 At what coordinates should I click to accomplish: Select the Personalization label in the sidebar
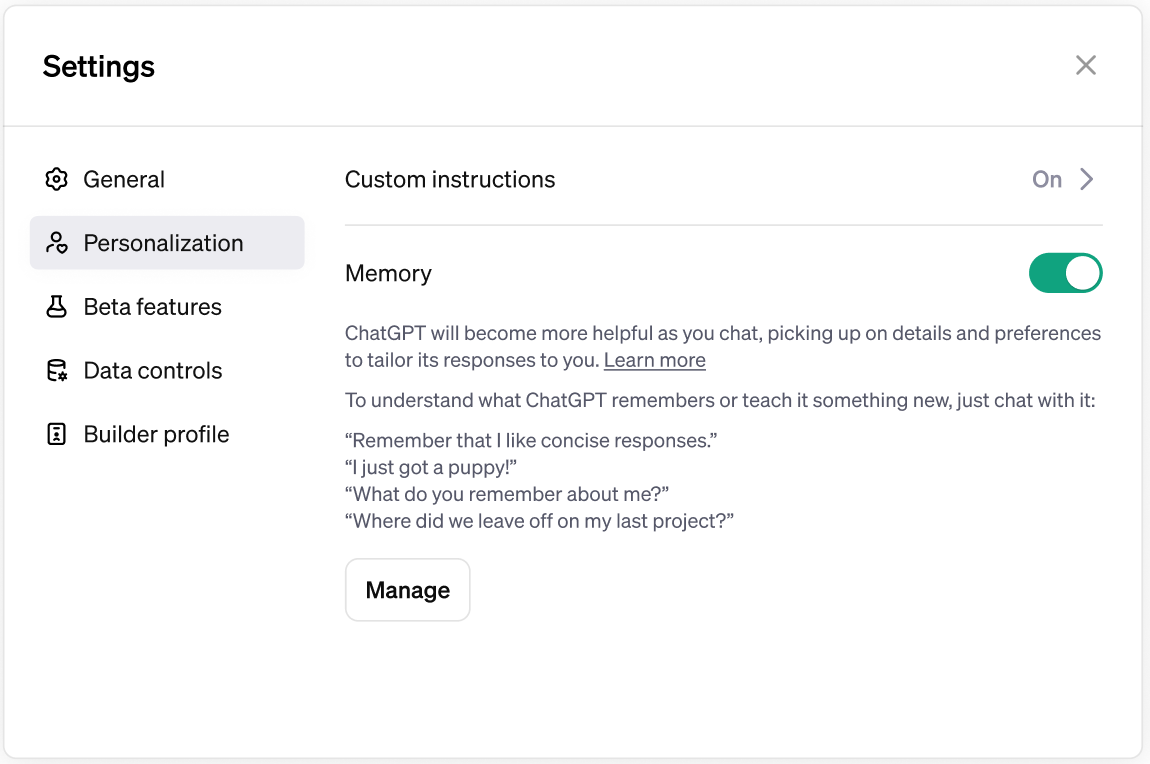click(x=164, y=243)
